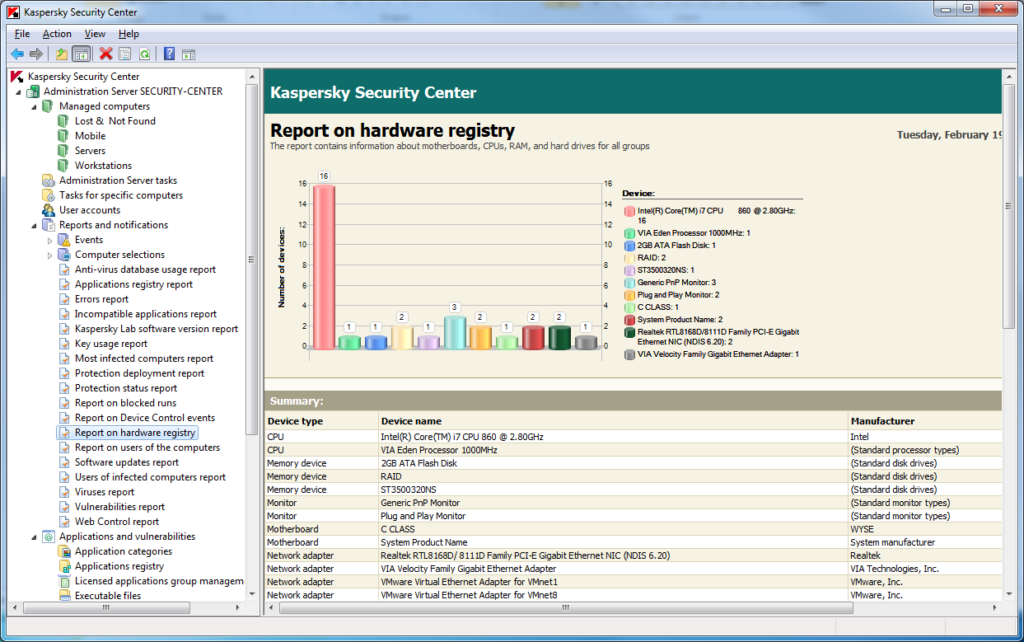1024x642 pixels.
Task: Click the report pane vertical scrollbar thumb
Action: tap(1008, 206)
